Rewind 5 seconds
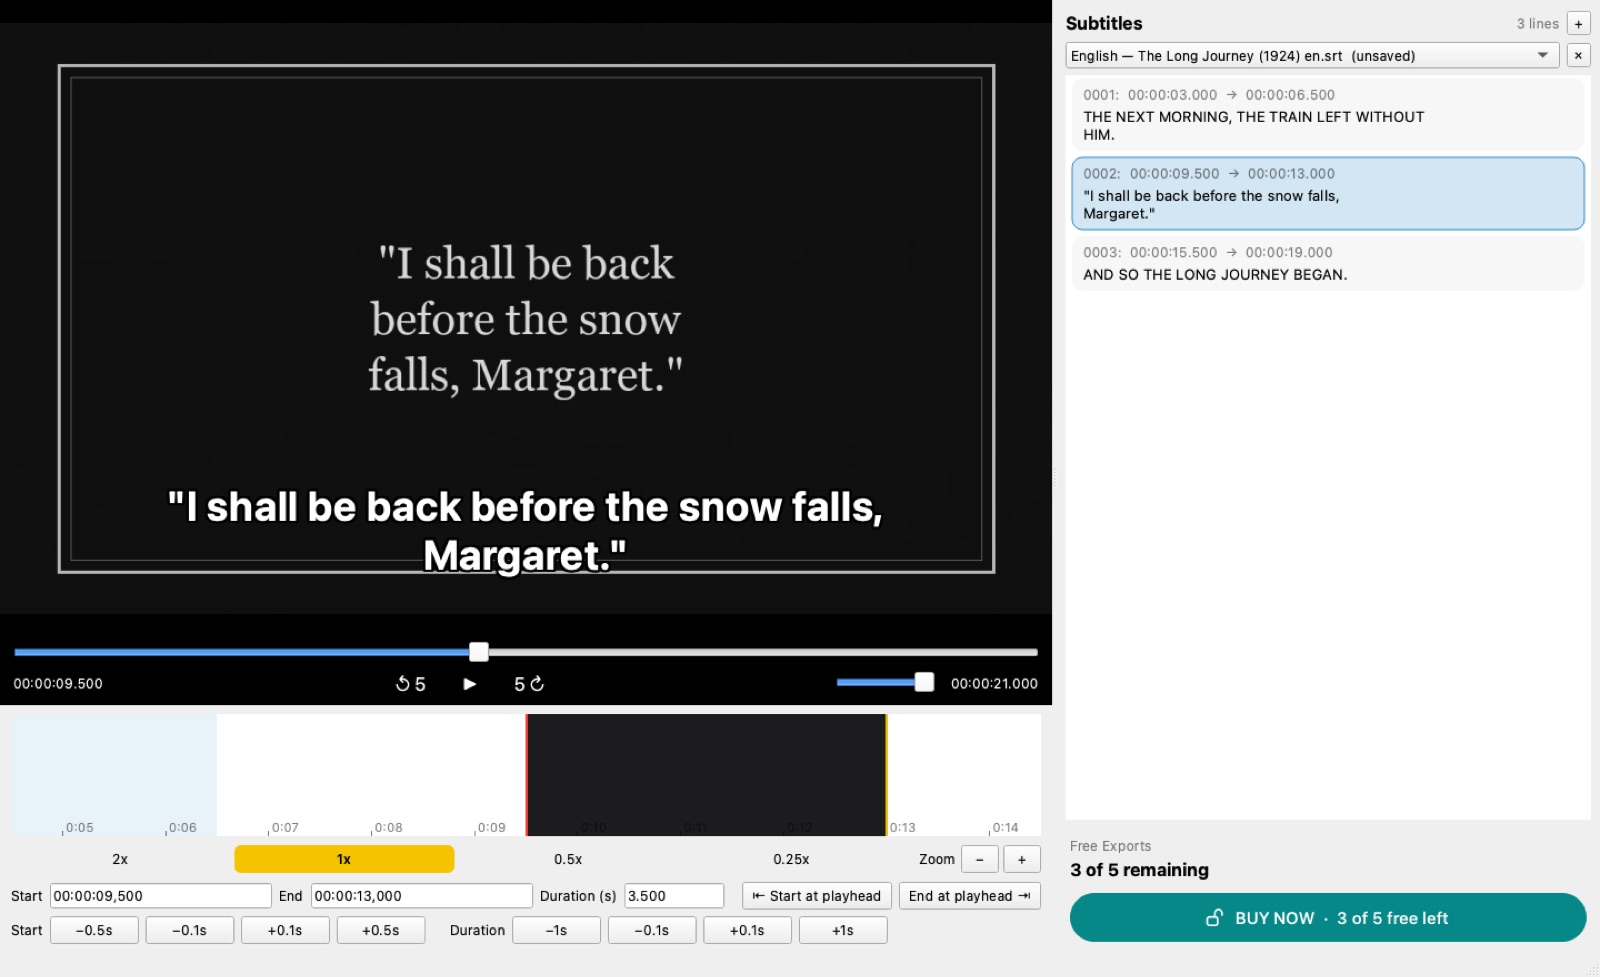This screenshot has height=977, width=1600. (410, 684)
